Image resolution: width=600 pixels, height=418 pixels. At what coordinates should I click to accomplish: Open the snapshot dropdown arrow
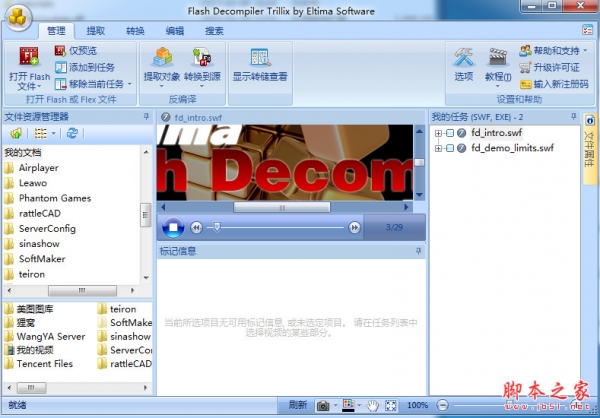tap(336, 405)
